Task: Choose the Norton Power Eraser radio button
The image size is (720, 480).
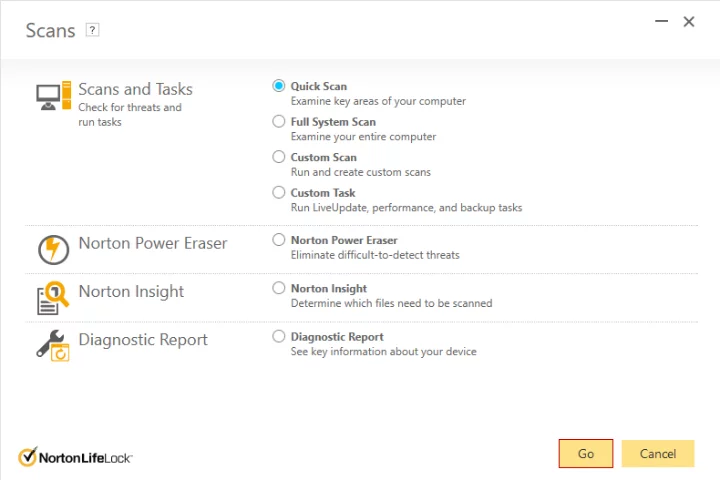Action: [x=279, y=240]
